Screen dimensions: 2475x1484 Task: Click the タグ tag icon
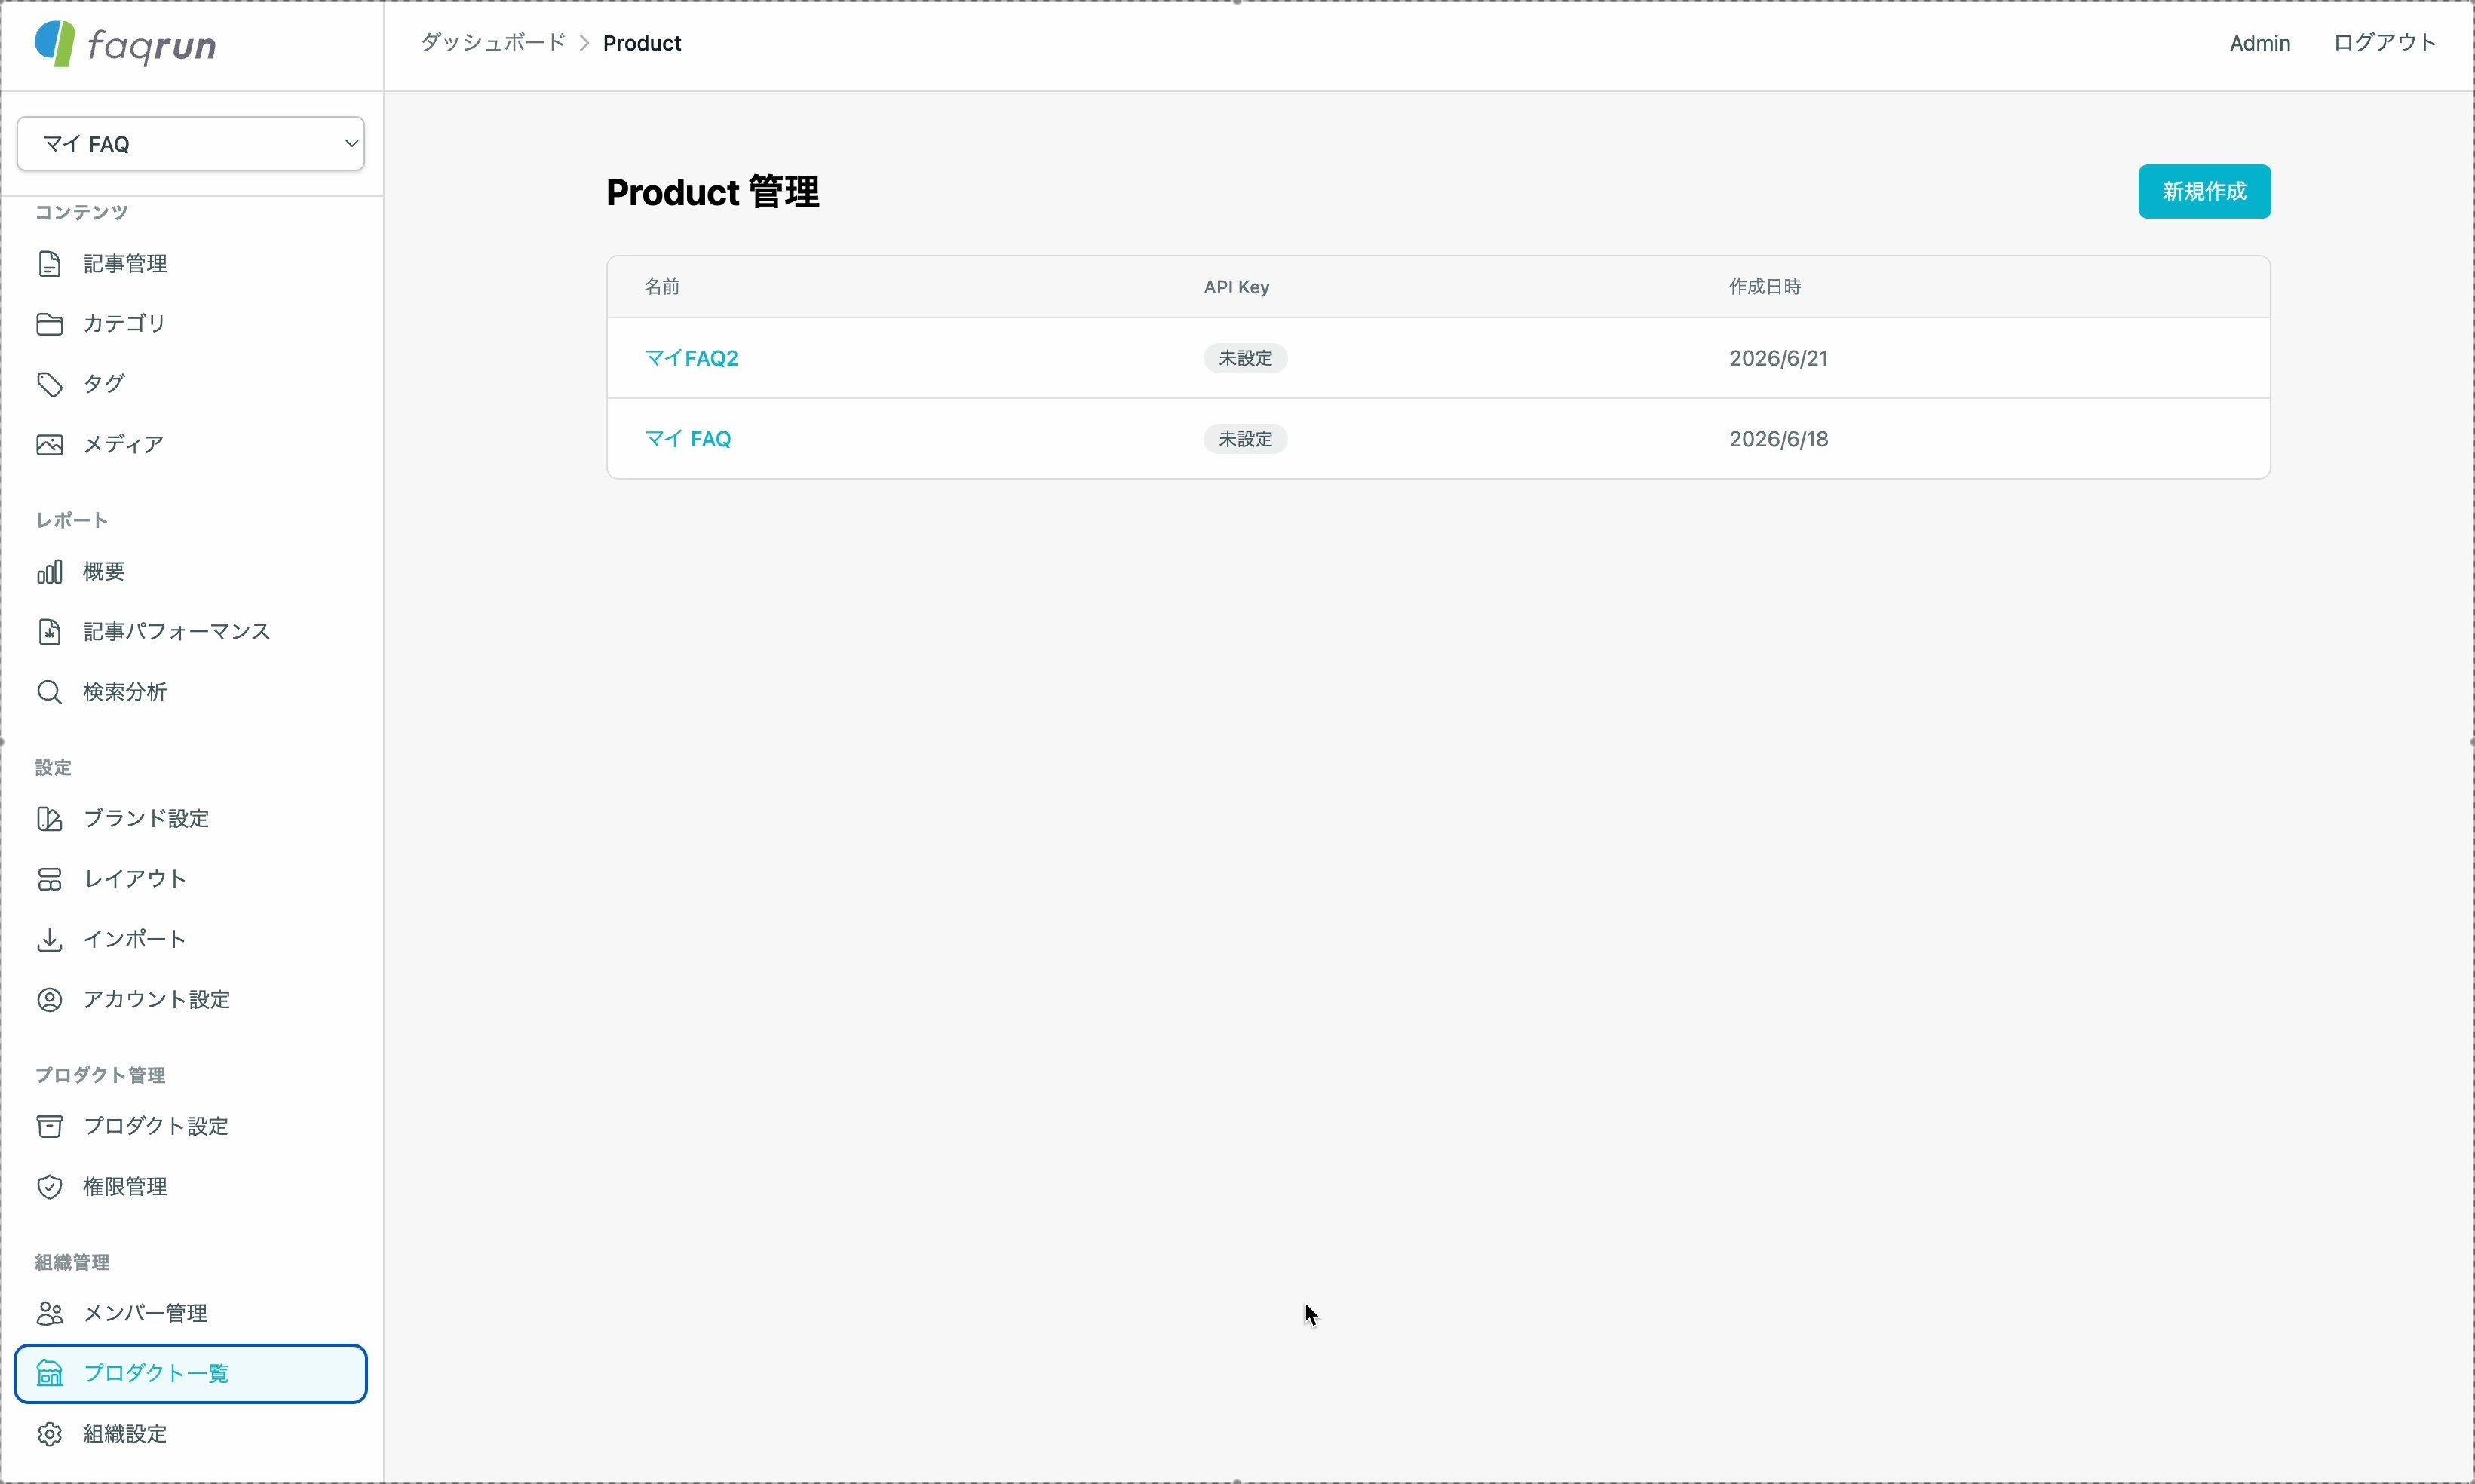pos(49,384)
